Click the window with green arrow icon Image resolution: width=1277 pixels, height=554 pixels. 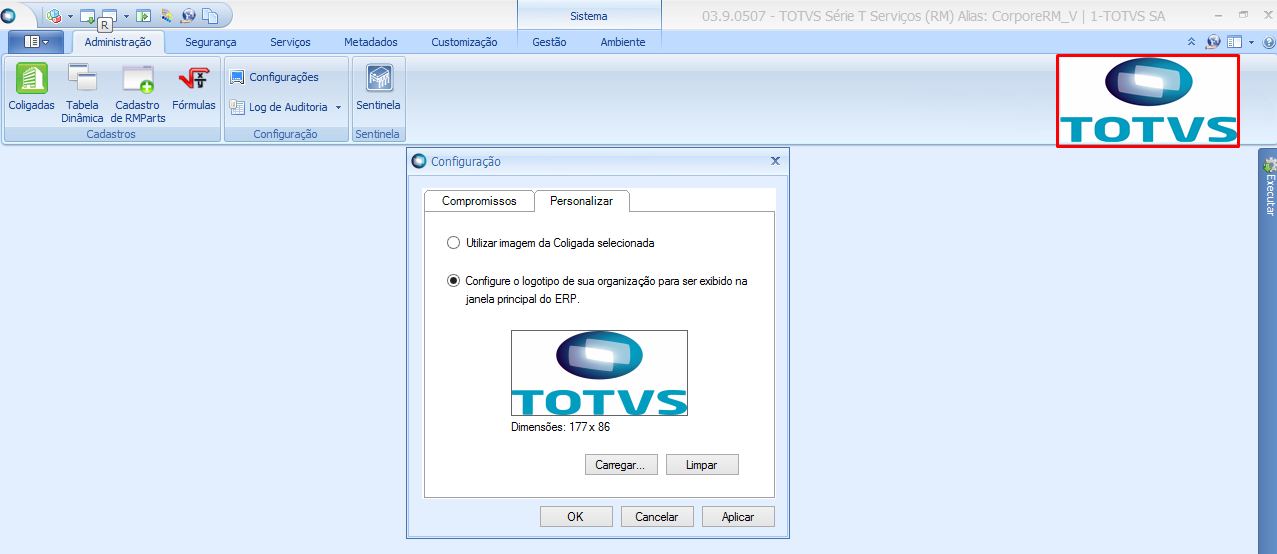pos(87,15)
